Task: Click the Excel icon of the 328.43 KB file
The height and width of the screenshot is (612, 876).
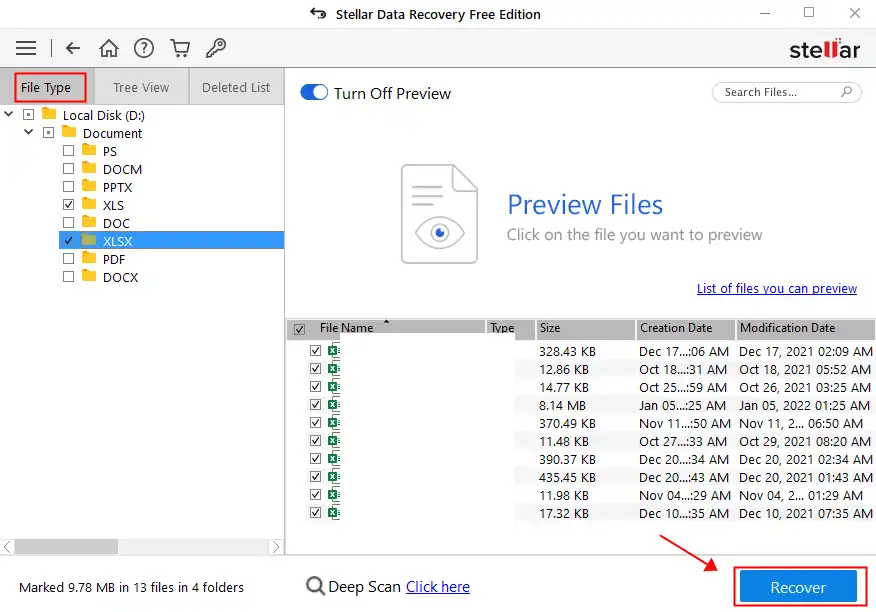Action: (x=334, y=351)
